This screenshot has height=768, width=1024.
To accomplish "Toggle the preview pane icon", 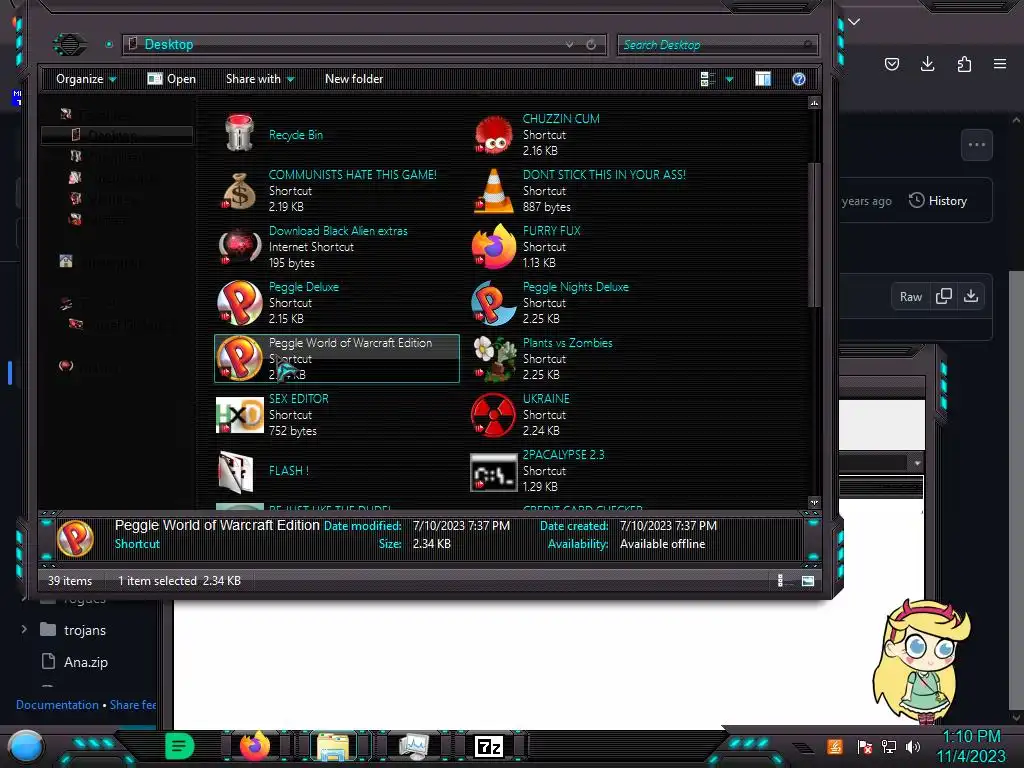I will tap(763, 79).
